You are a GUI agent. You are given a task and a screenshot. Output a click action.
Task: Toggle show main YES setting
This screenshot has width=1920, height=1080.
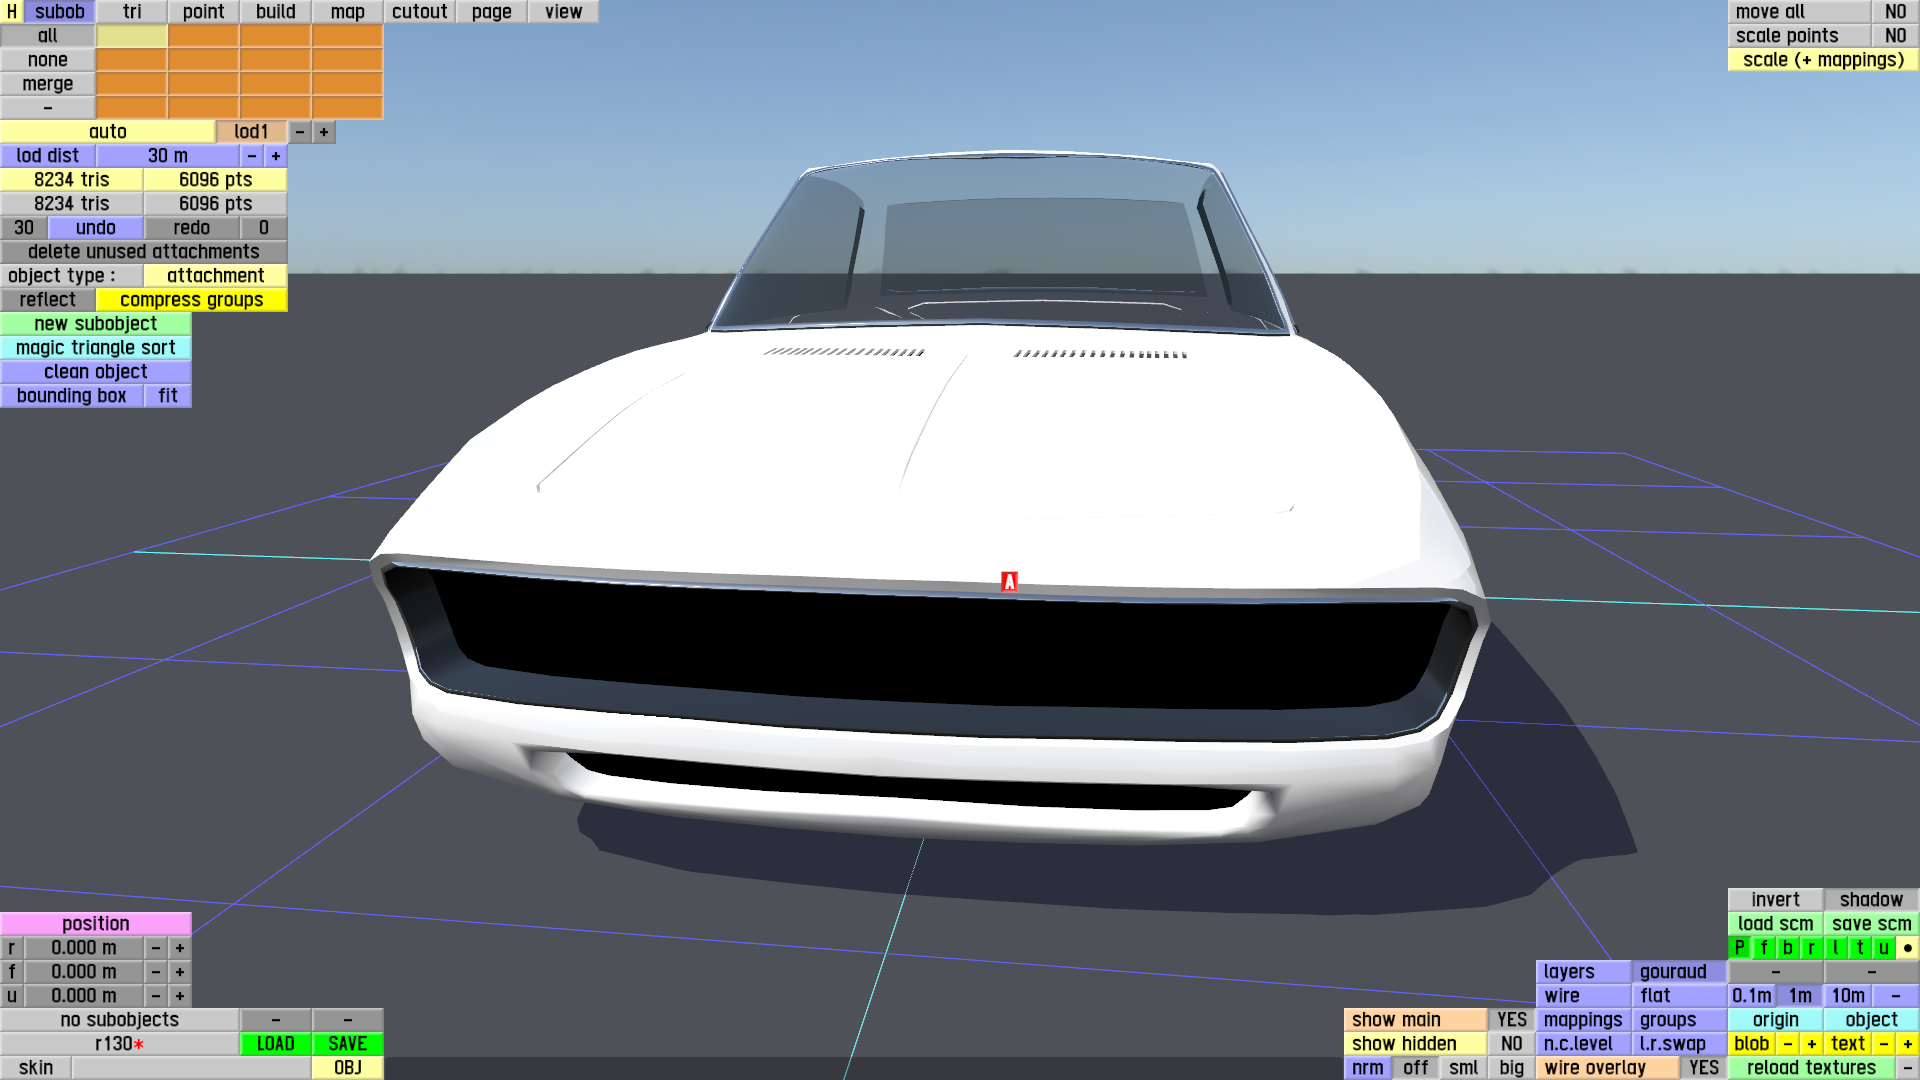tap(1511, 1020)
